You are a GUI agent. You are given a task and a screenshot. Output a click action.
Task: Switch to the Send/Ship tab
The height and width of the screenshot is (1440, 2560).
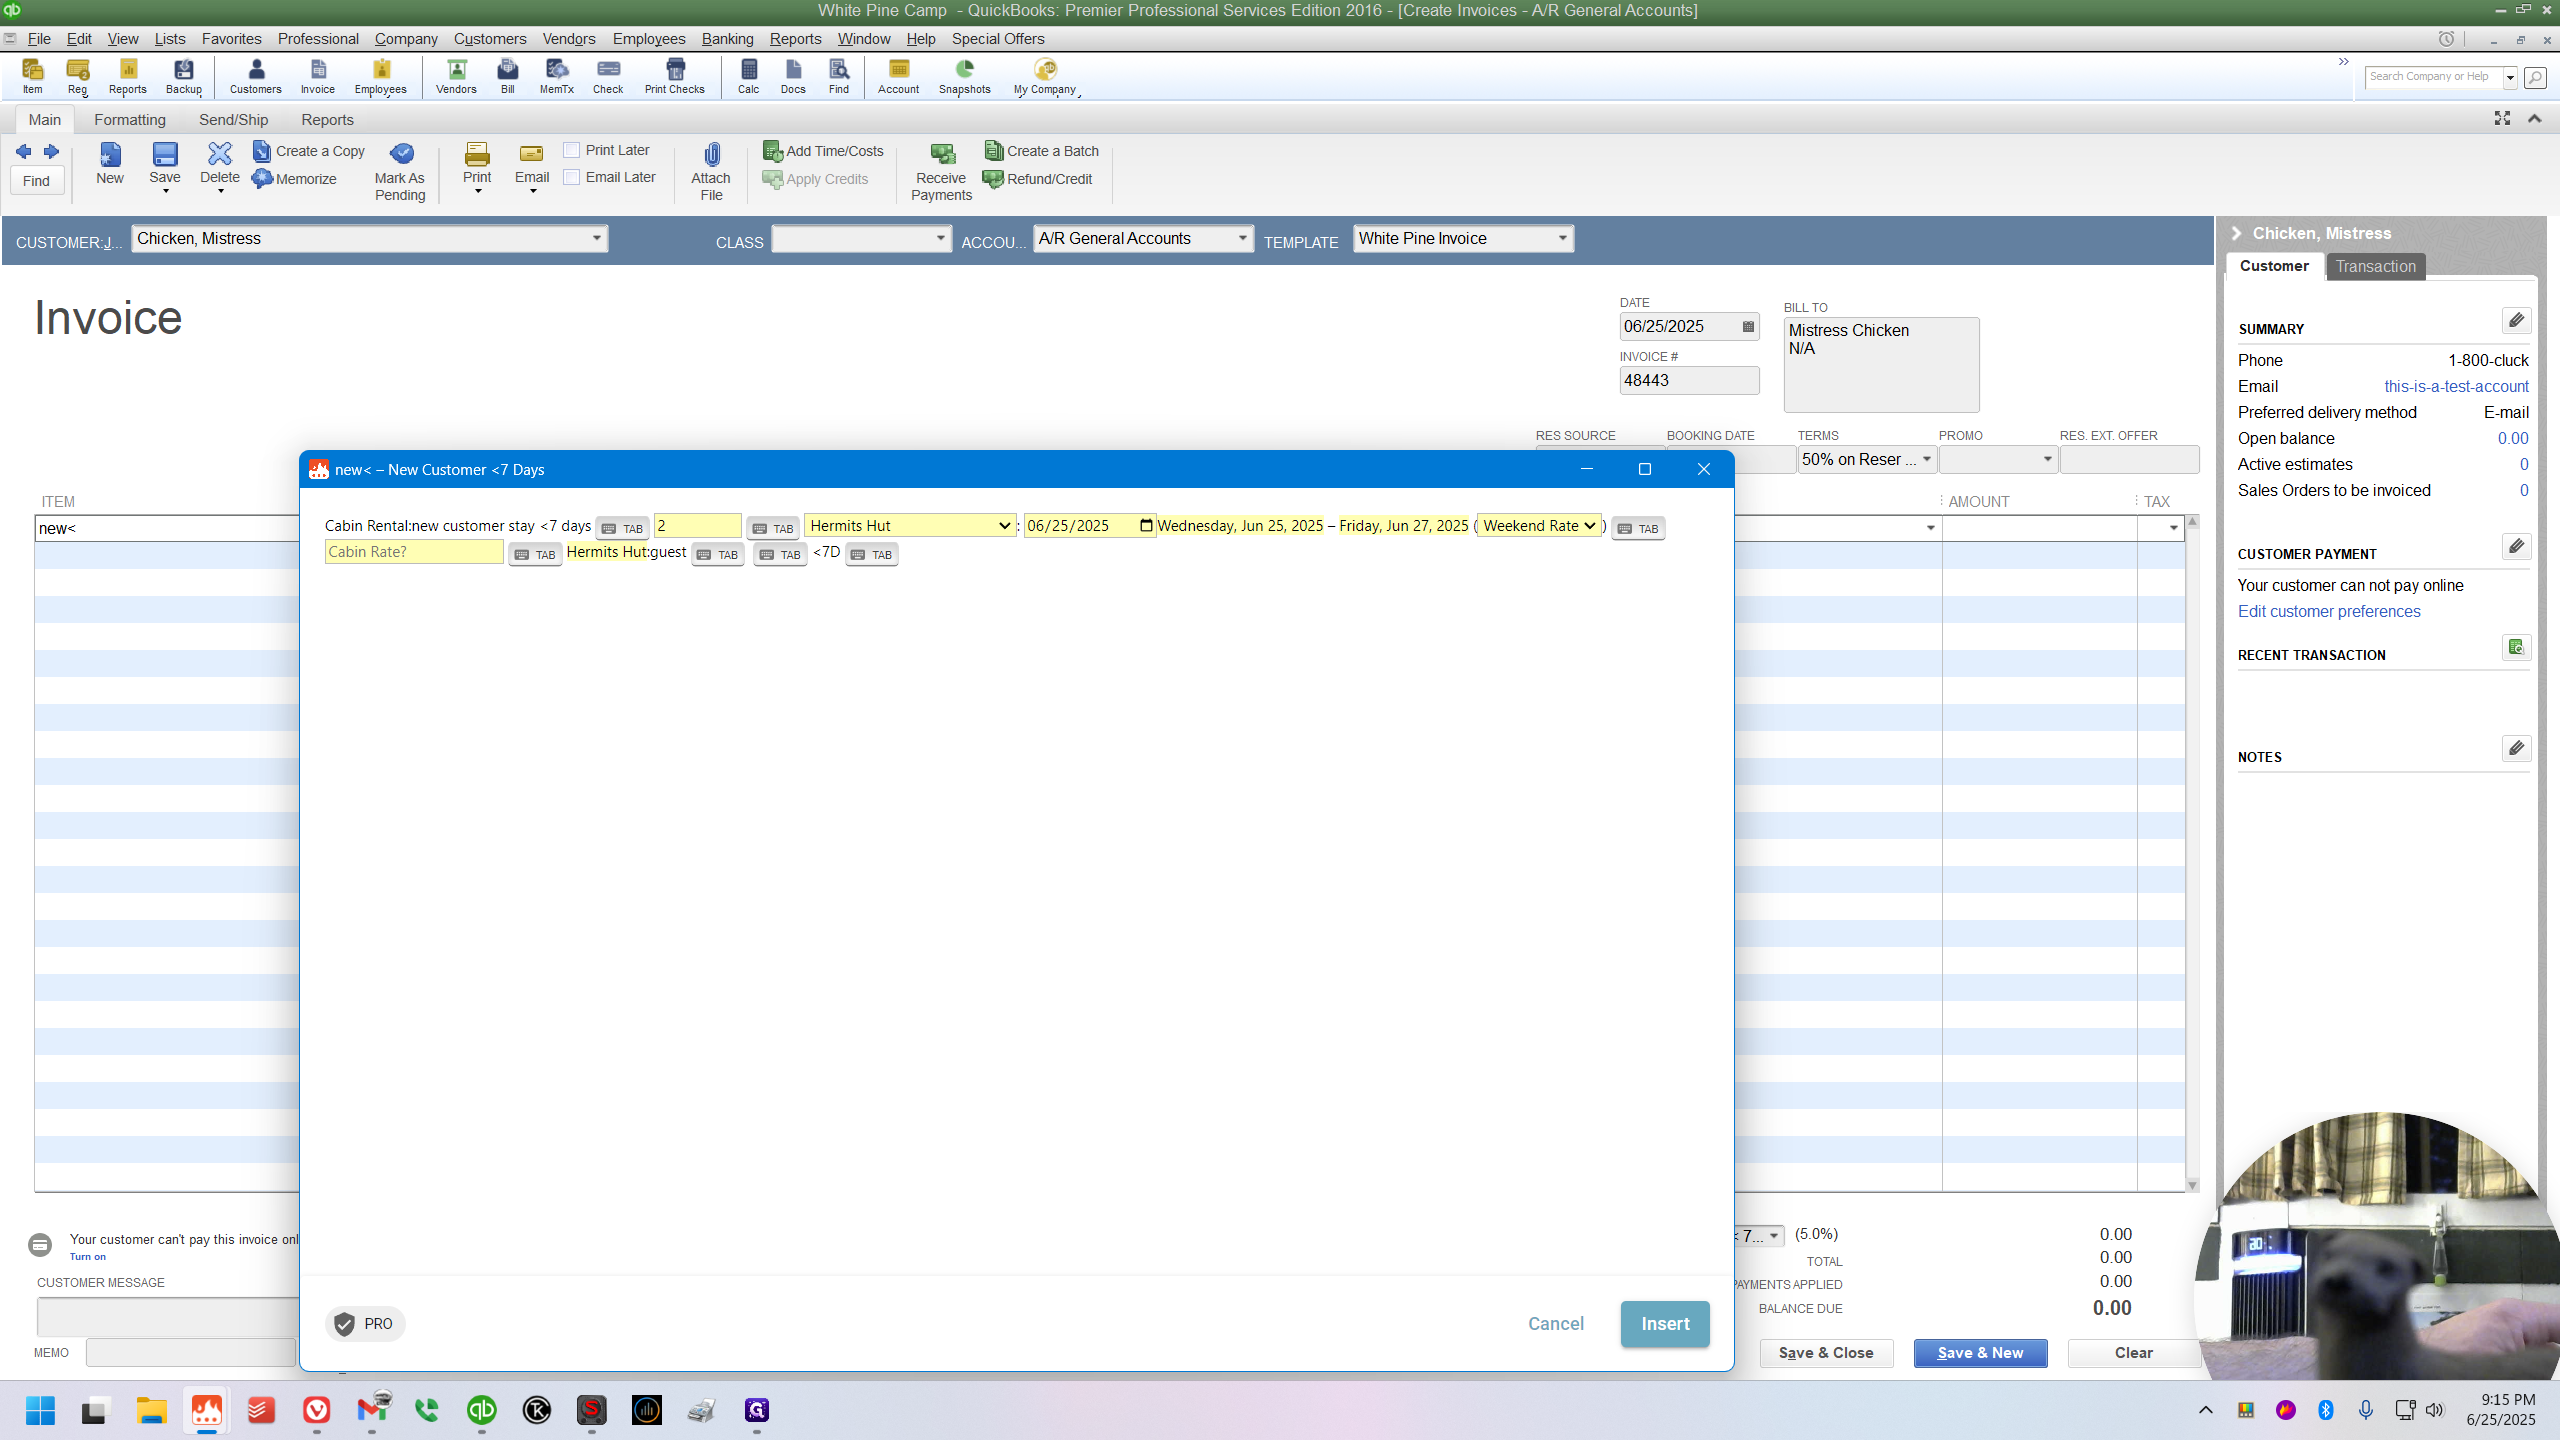click(233, 119)
